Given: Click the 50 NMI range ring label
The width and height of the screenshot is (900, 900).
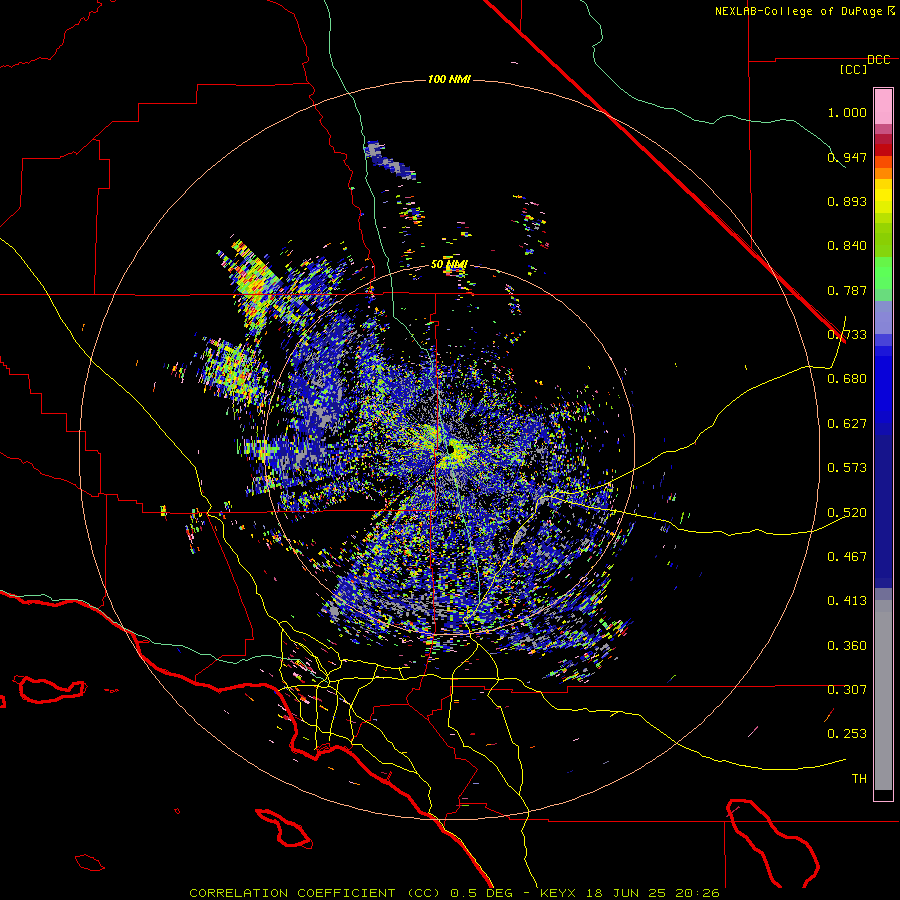Looking at the screenshot, I should pyautogui.click(x=449, y=264).
